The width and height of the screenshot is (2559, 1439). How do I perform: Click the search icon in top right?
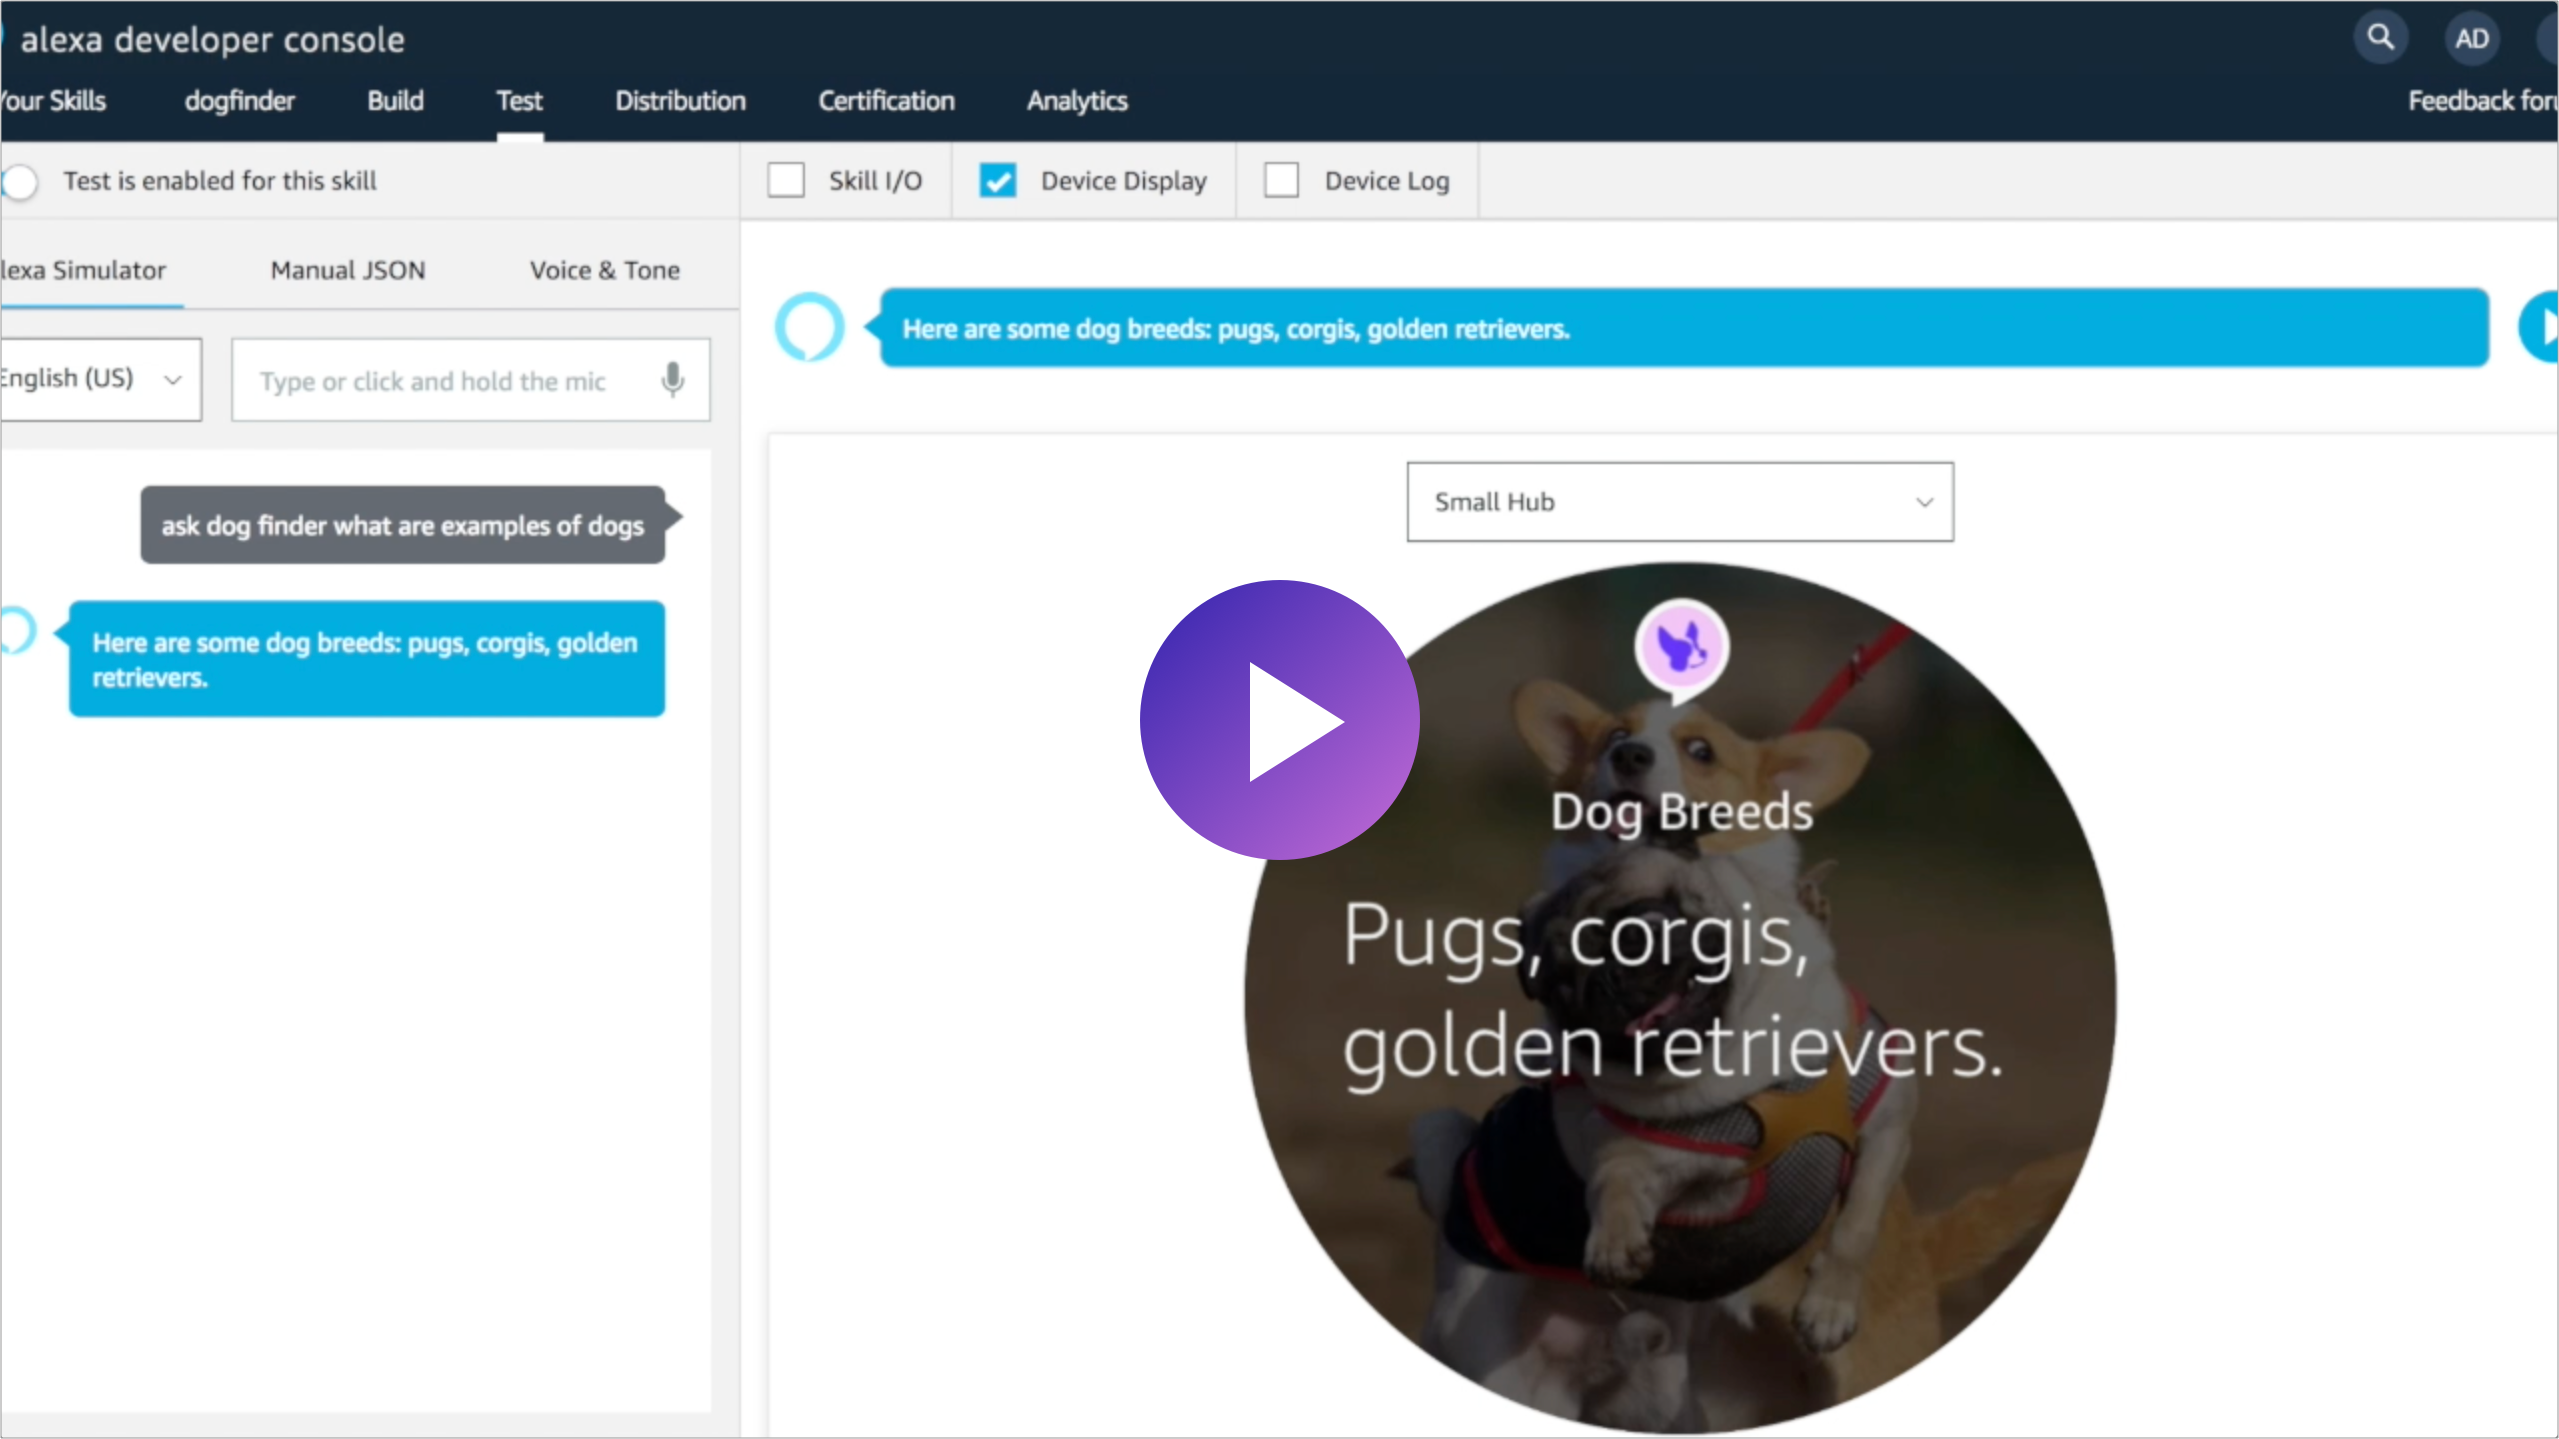2380,37
